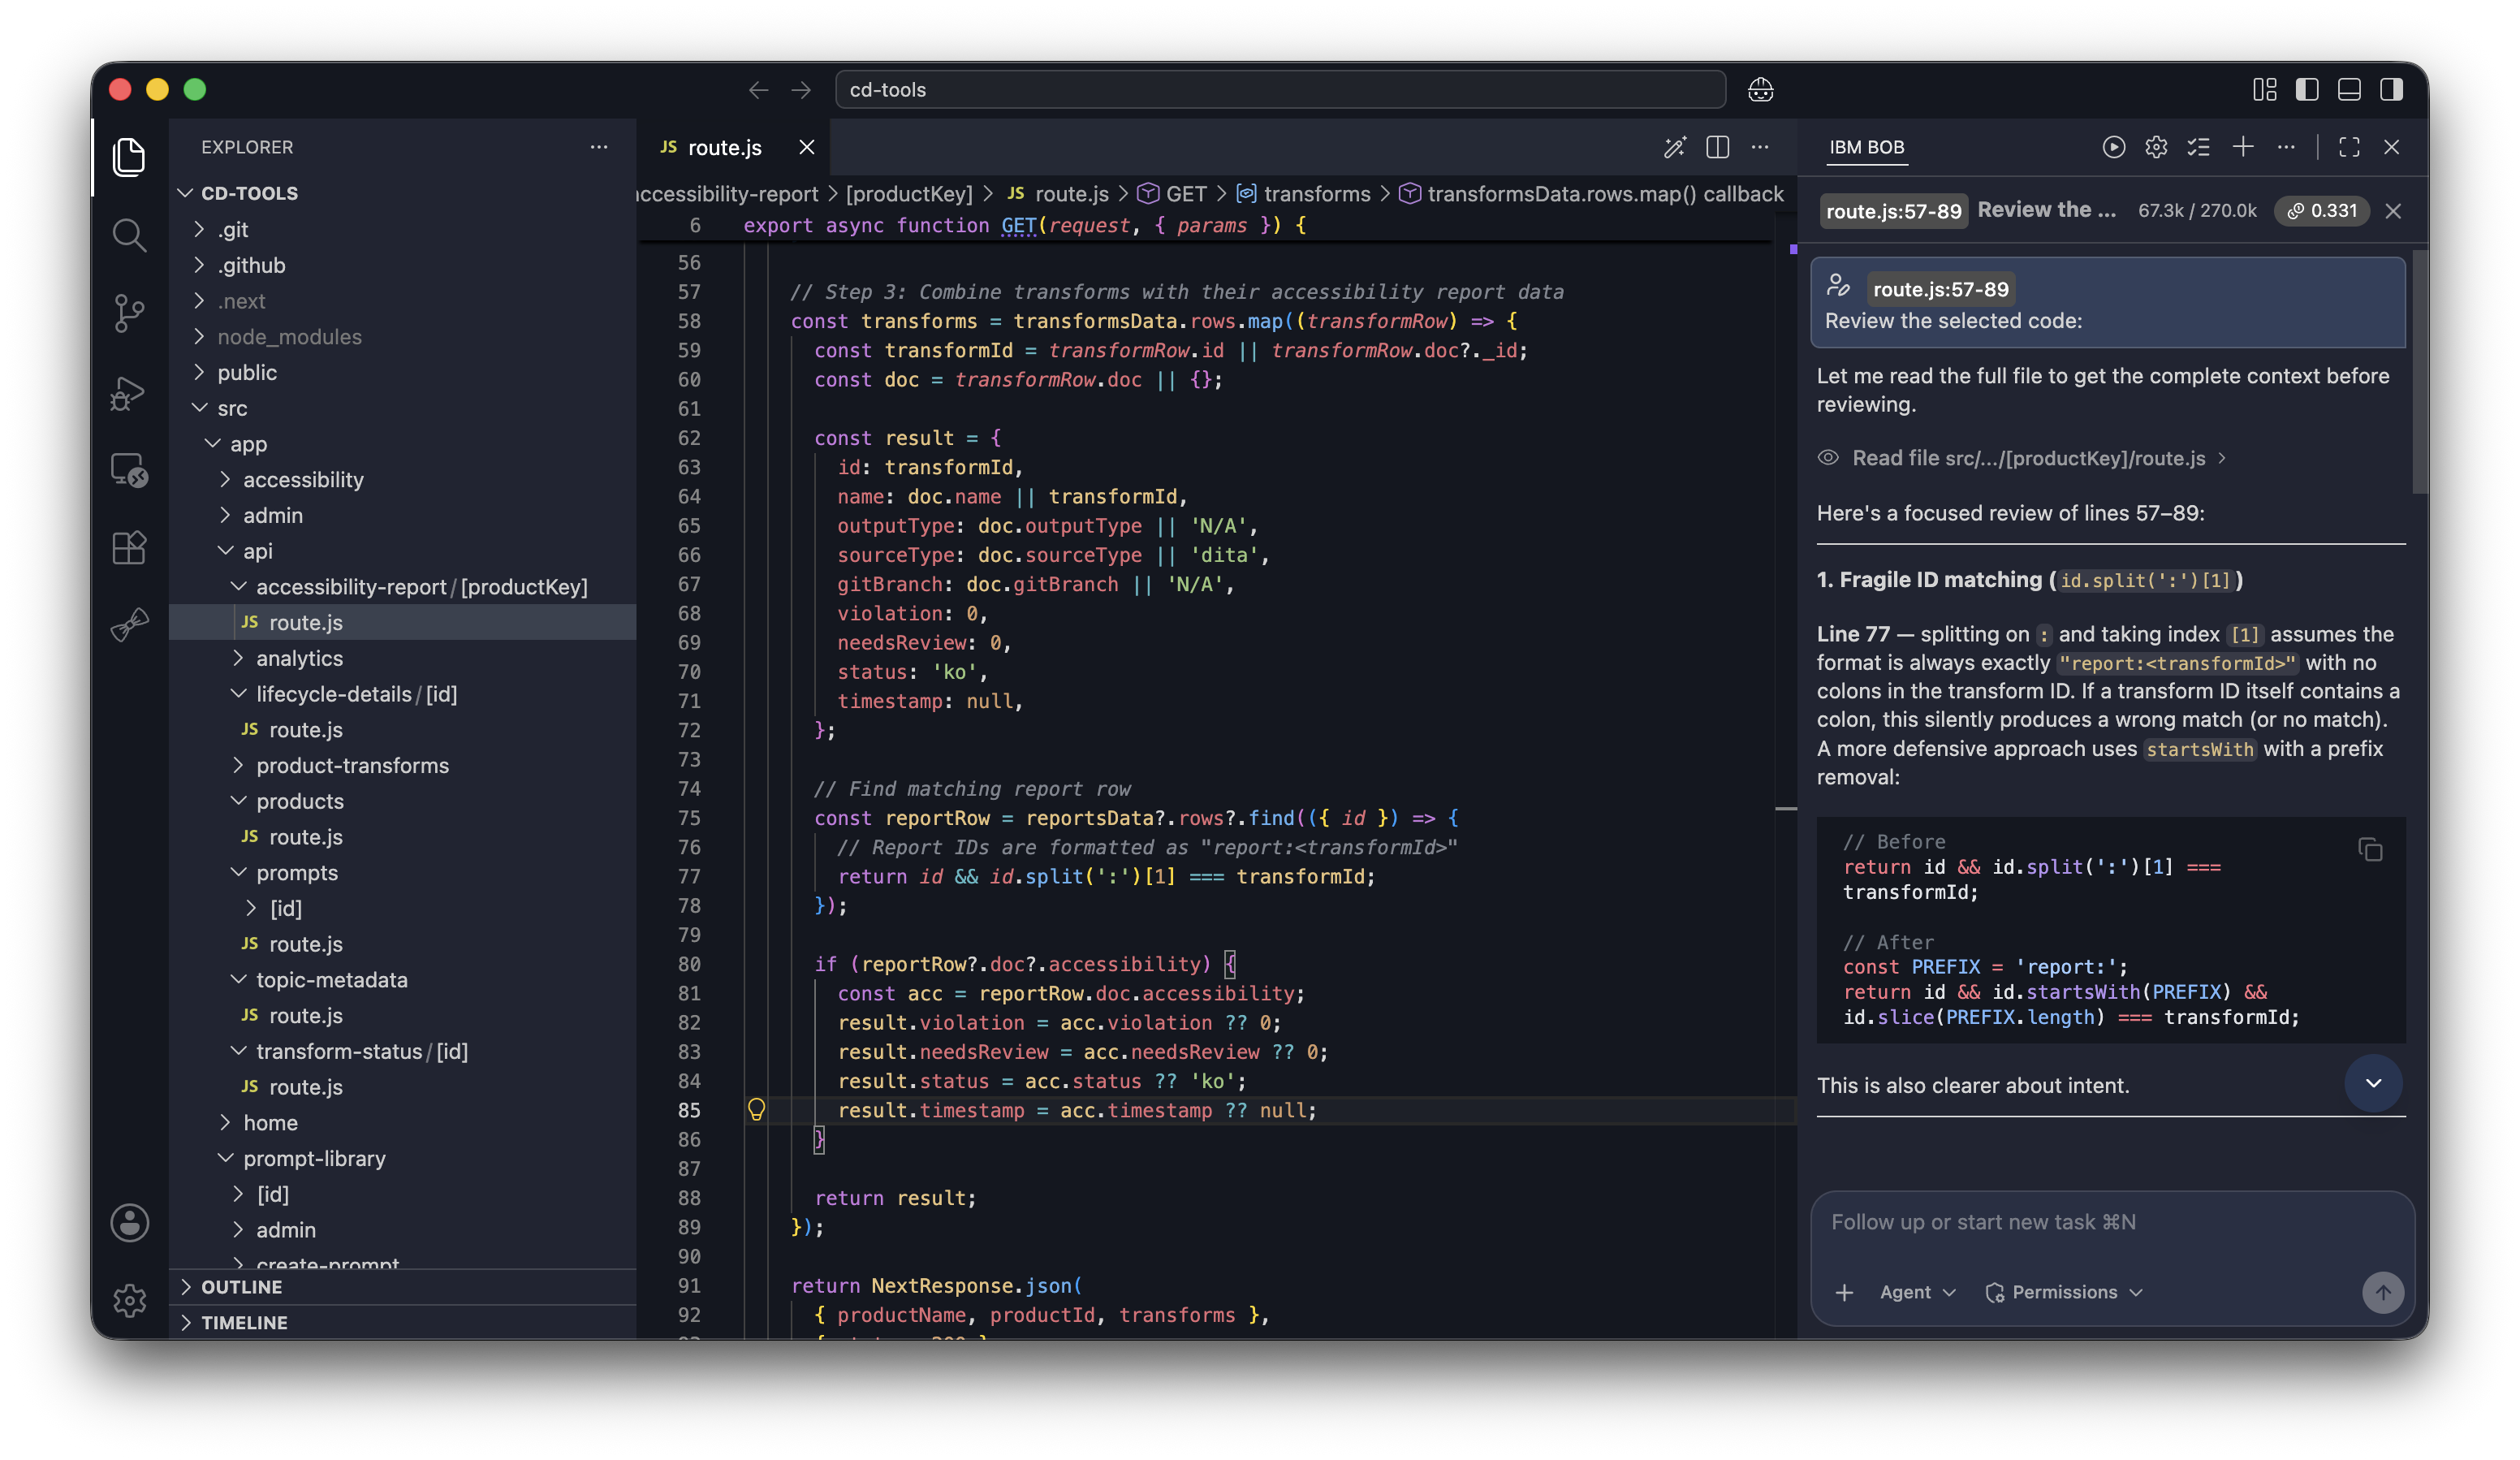Expand the .github folder
This screenshot has height=1460, width=2520.
click(x=402, y=265)
